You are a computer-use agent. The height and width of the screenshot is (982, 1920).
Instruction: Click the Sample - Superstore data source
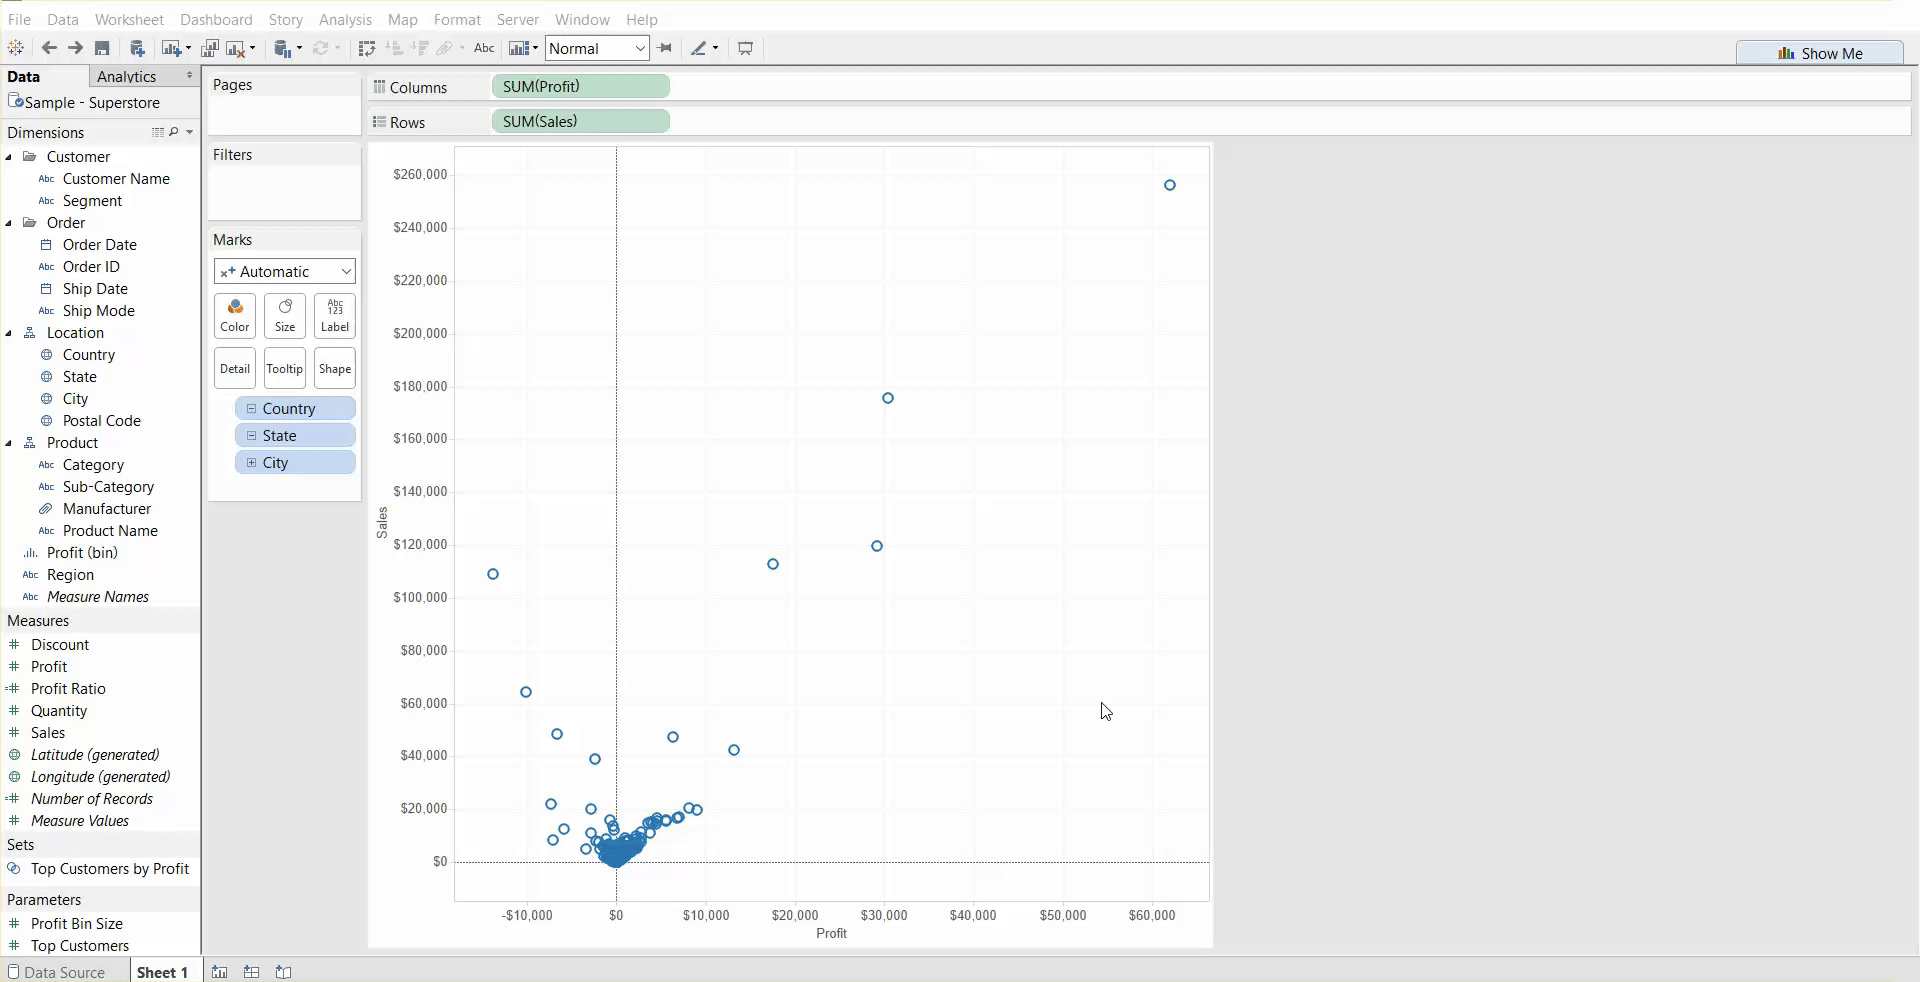pyautogui.click(x=84, y=102)
